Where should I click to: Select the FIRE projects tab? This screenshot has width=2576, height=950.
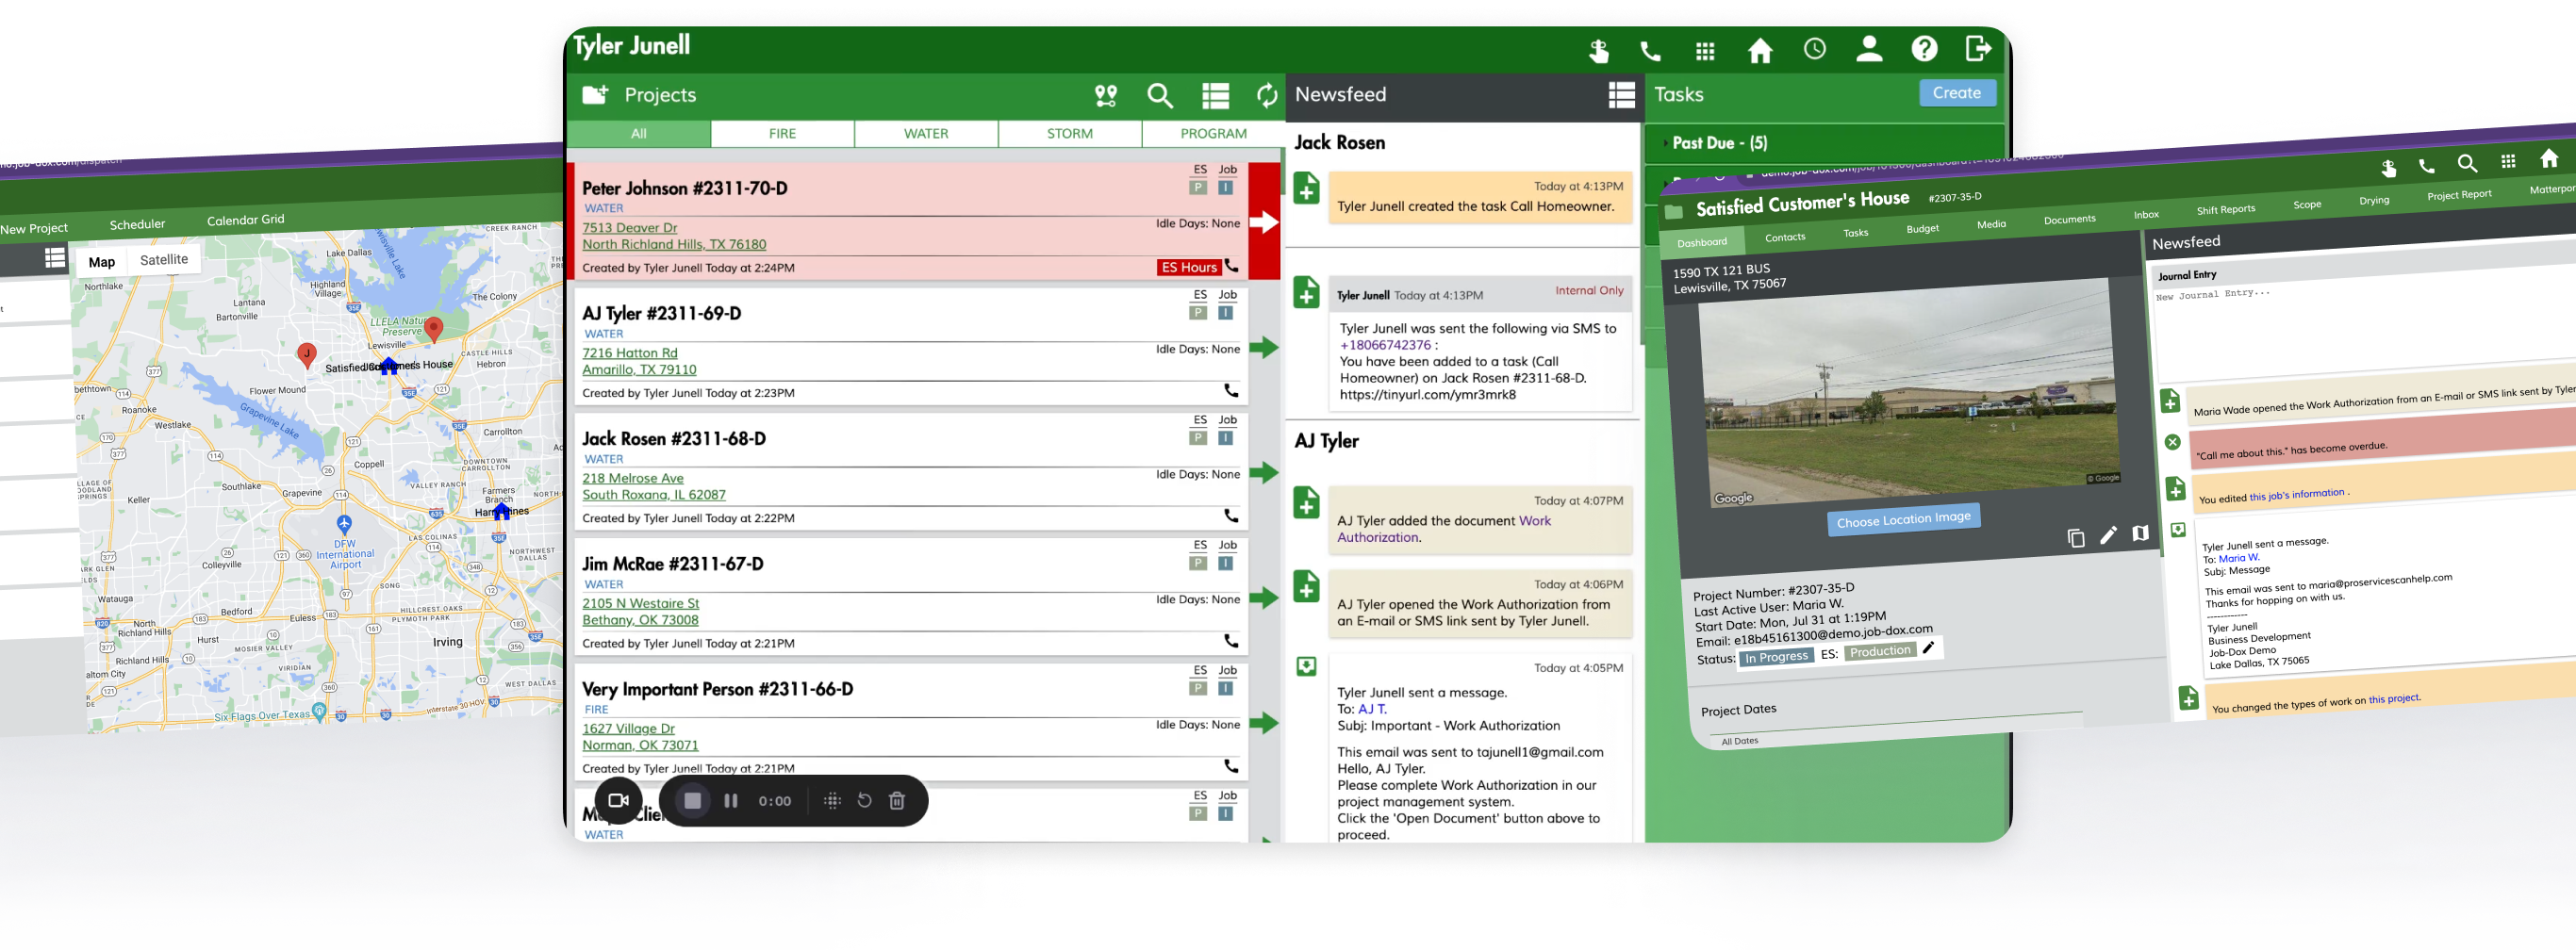782,134
